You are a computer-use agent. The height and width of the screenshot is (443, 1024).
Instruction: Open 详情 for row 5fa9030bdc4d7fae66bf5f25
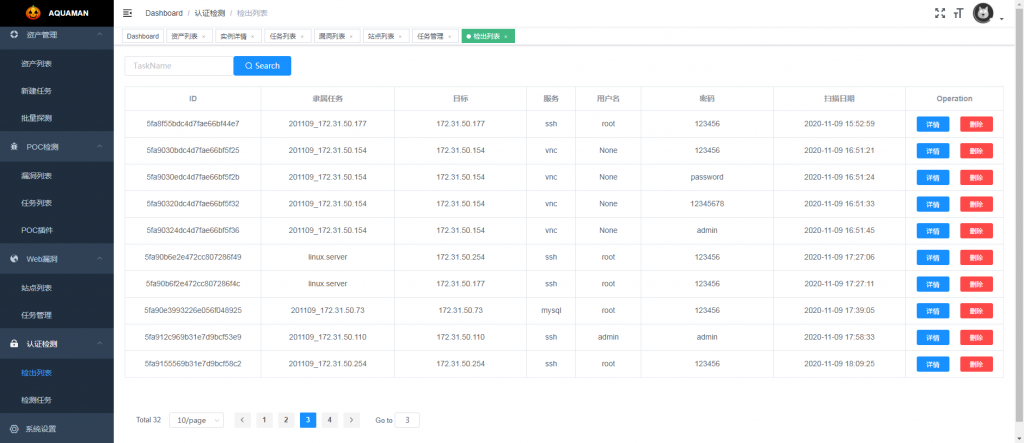933,151
